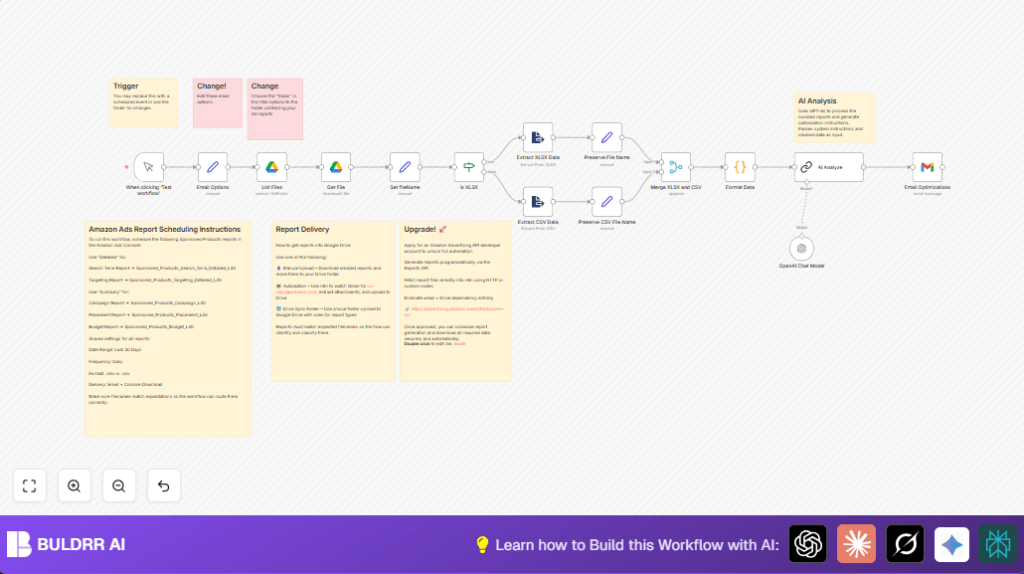Select the pink 'Change!' sticky note

(x=217, y=103)
